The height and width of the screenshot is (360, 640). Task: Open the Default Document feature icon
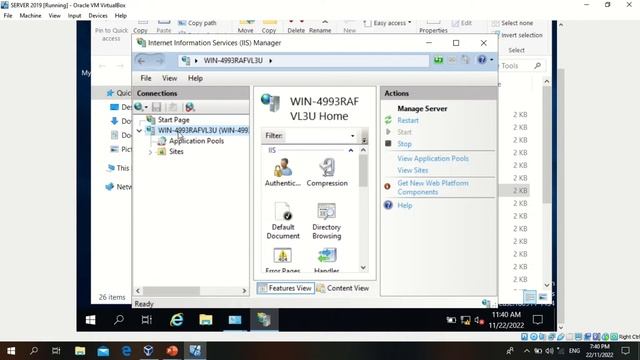click(x=283, y=221)
